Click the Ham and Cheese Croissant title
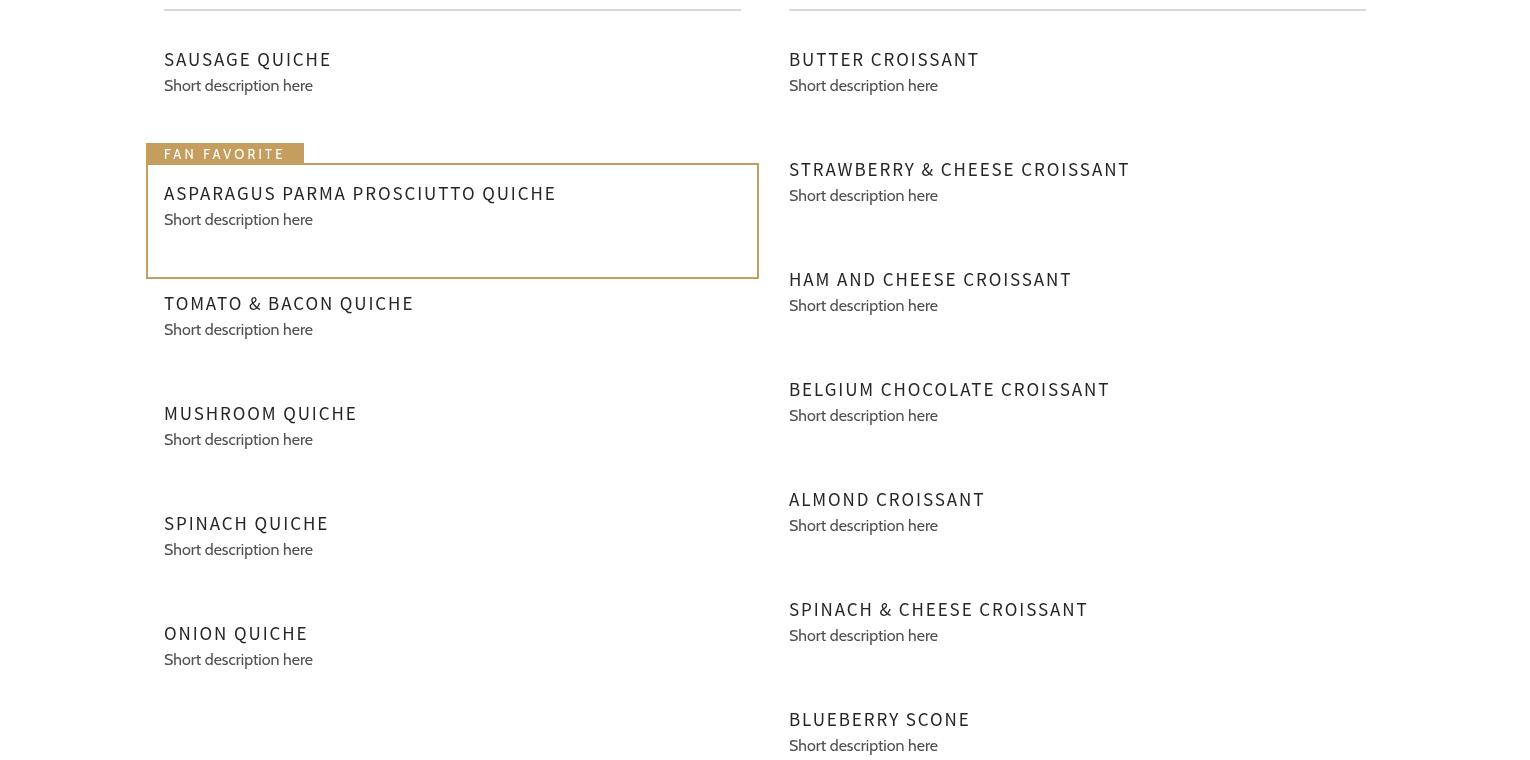This screenshot has height=760, width=1530. coord(930,280)
